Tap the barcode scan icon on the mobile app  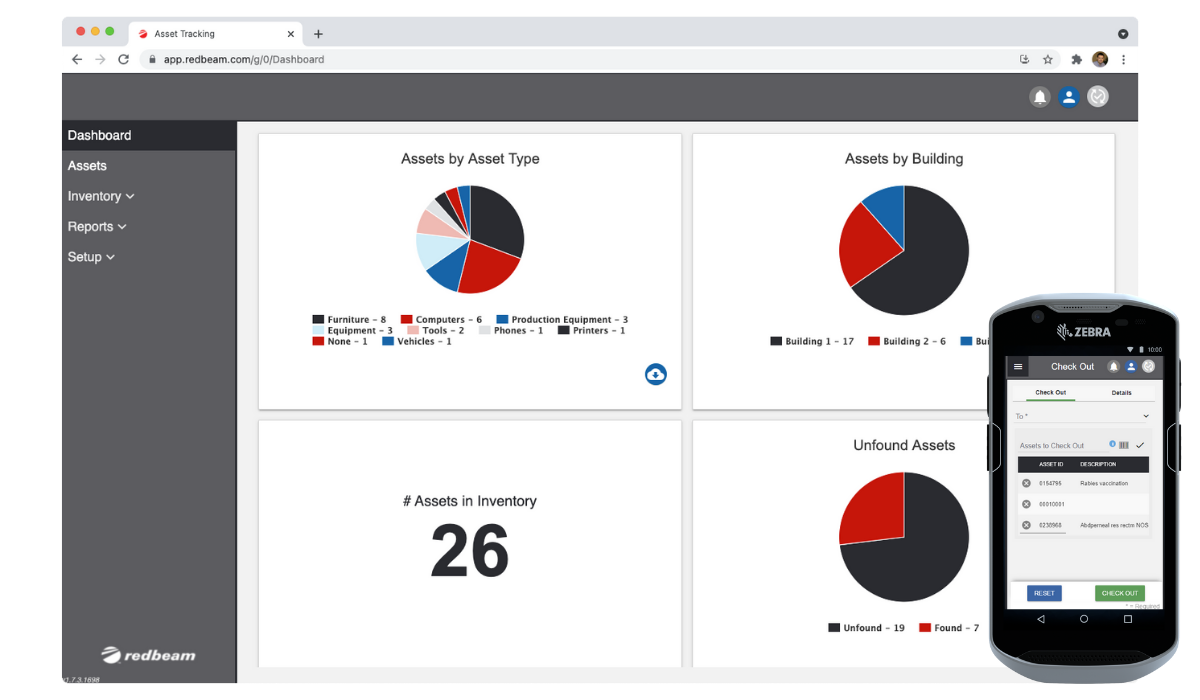point(1124,445)
